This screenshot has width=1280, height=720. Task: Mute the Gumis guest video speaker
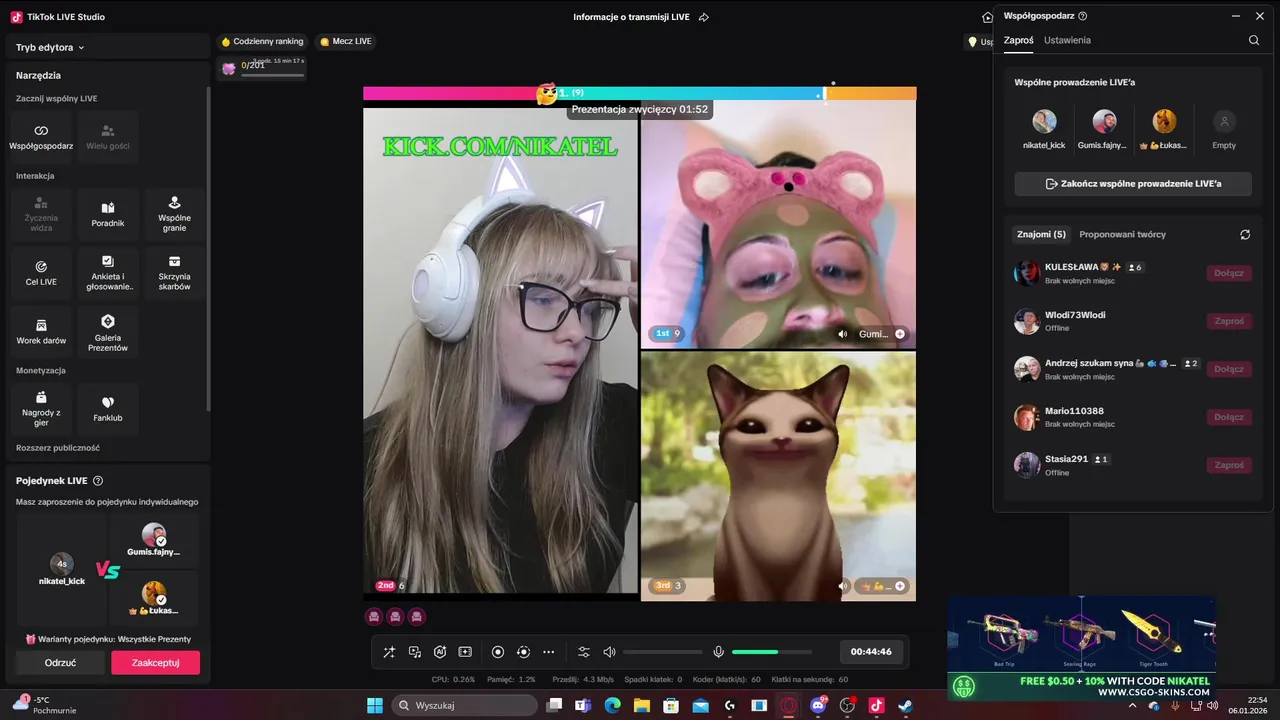coord(843,334)
